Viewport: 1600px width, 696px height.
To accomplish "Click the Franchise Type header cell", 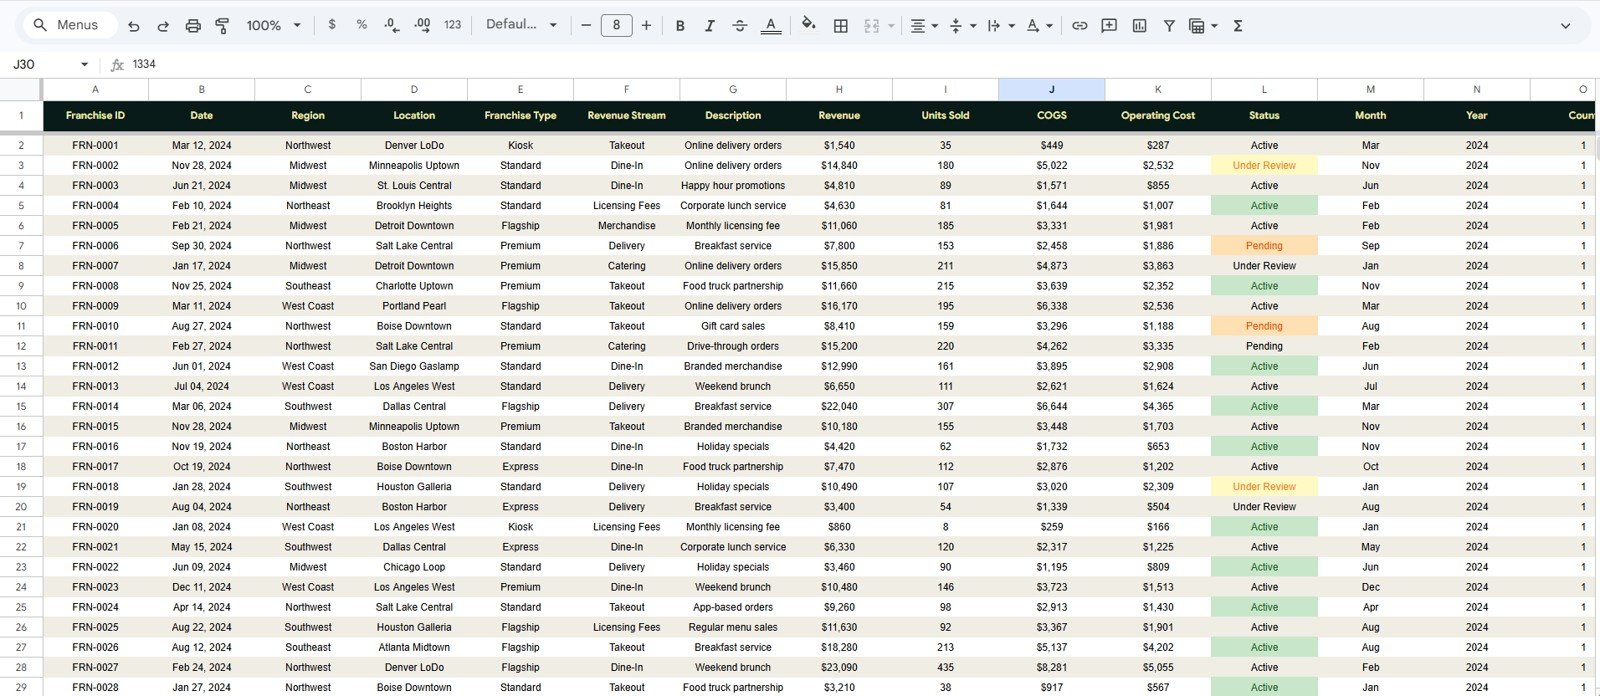I will pyautogui.click(x=520, y=115).
